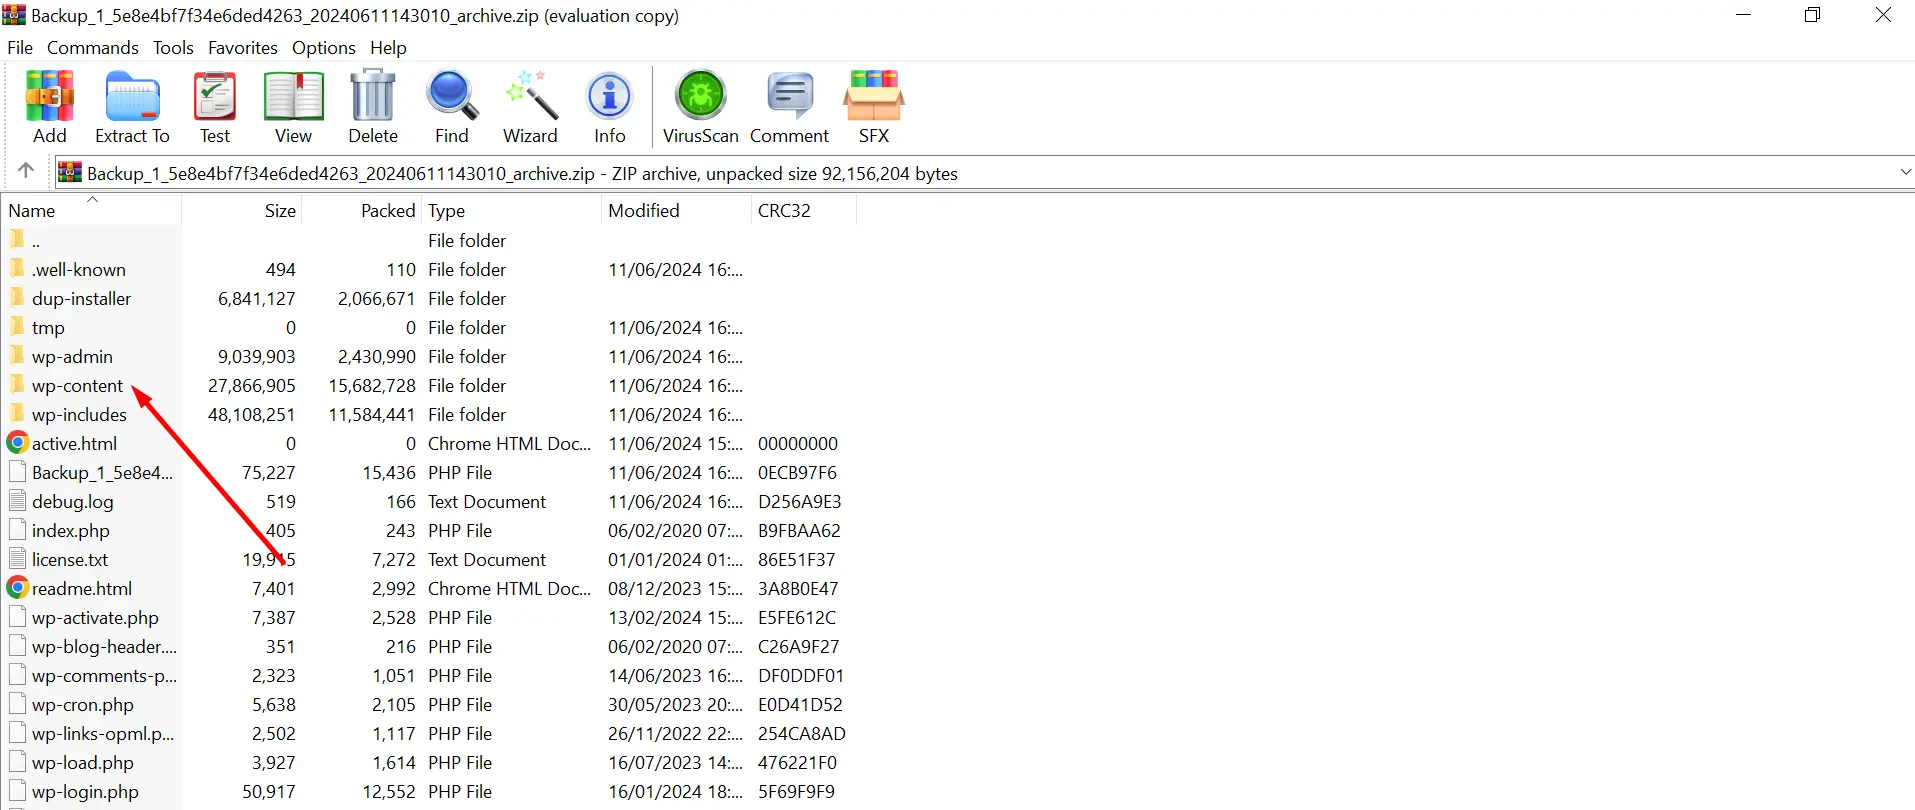Open the Favorites menu
Viewport: 1915px width, 810px height.
[x=243, y=48]
